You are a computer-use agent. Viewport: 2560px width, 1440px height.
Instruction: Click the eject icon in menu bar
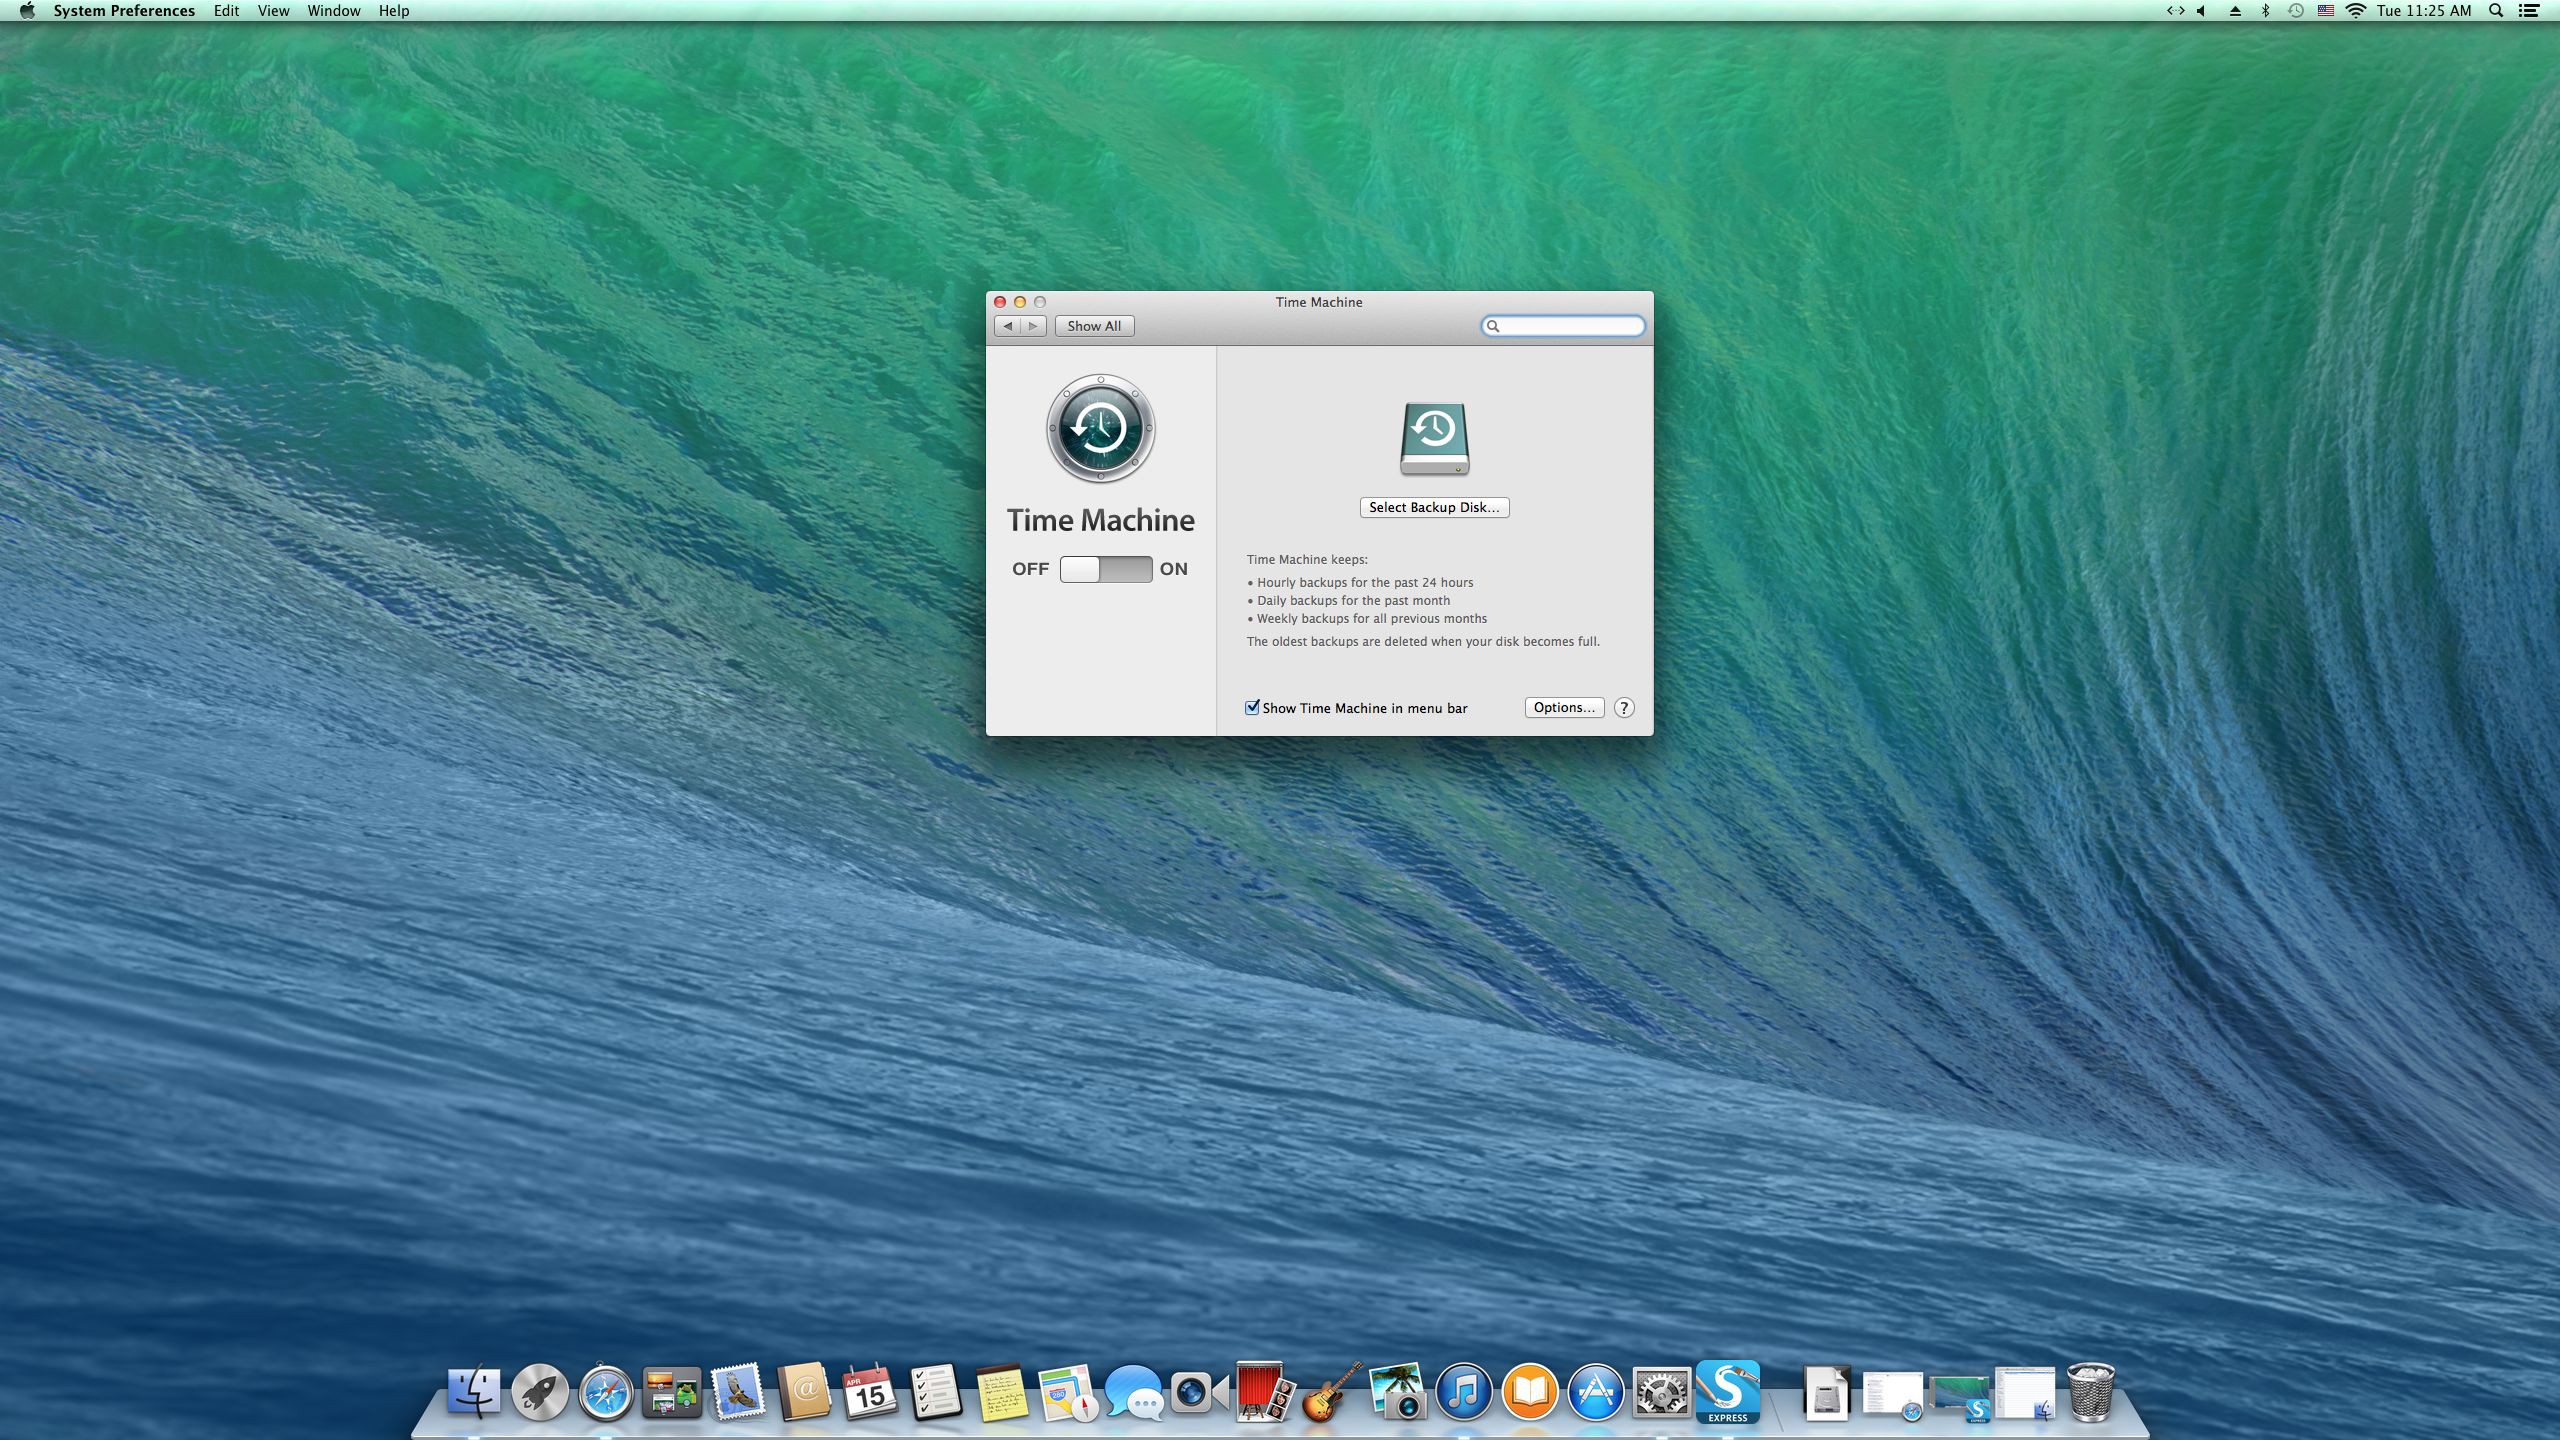click(x=2235, y=11)
